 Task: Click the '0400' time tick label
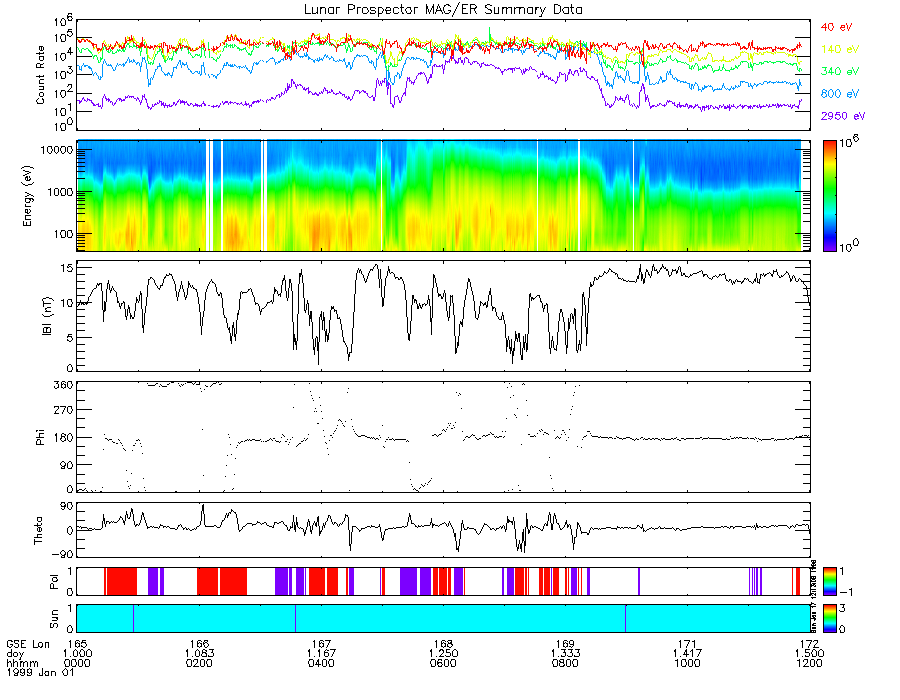[321, 663]
